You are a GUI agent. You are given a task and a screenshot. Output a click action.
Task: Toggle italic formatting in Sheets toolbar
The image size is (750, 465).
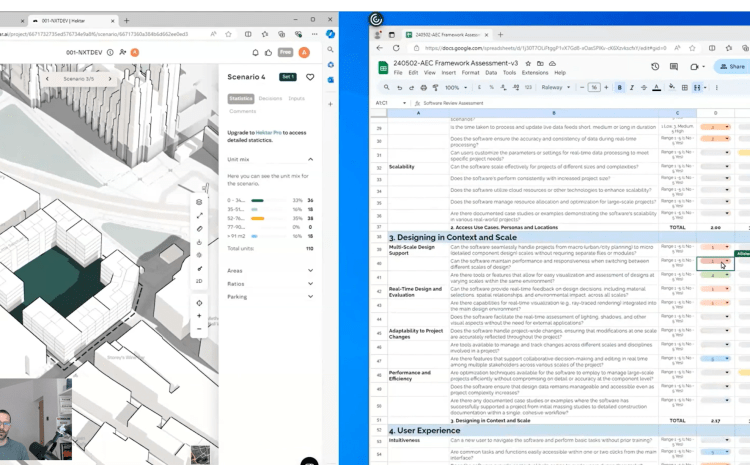[x=632, y=88]
